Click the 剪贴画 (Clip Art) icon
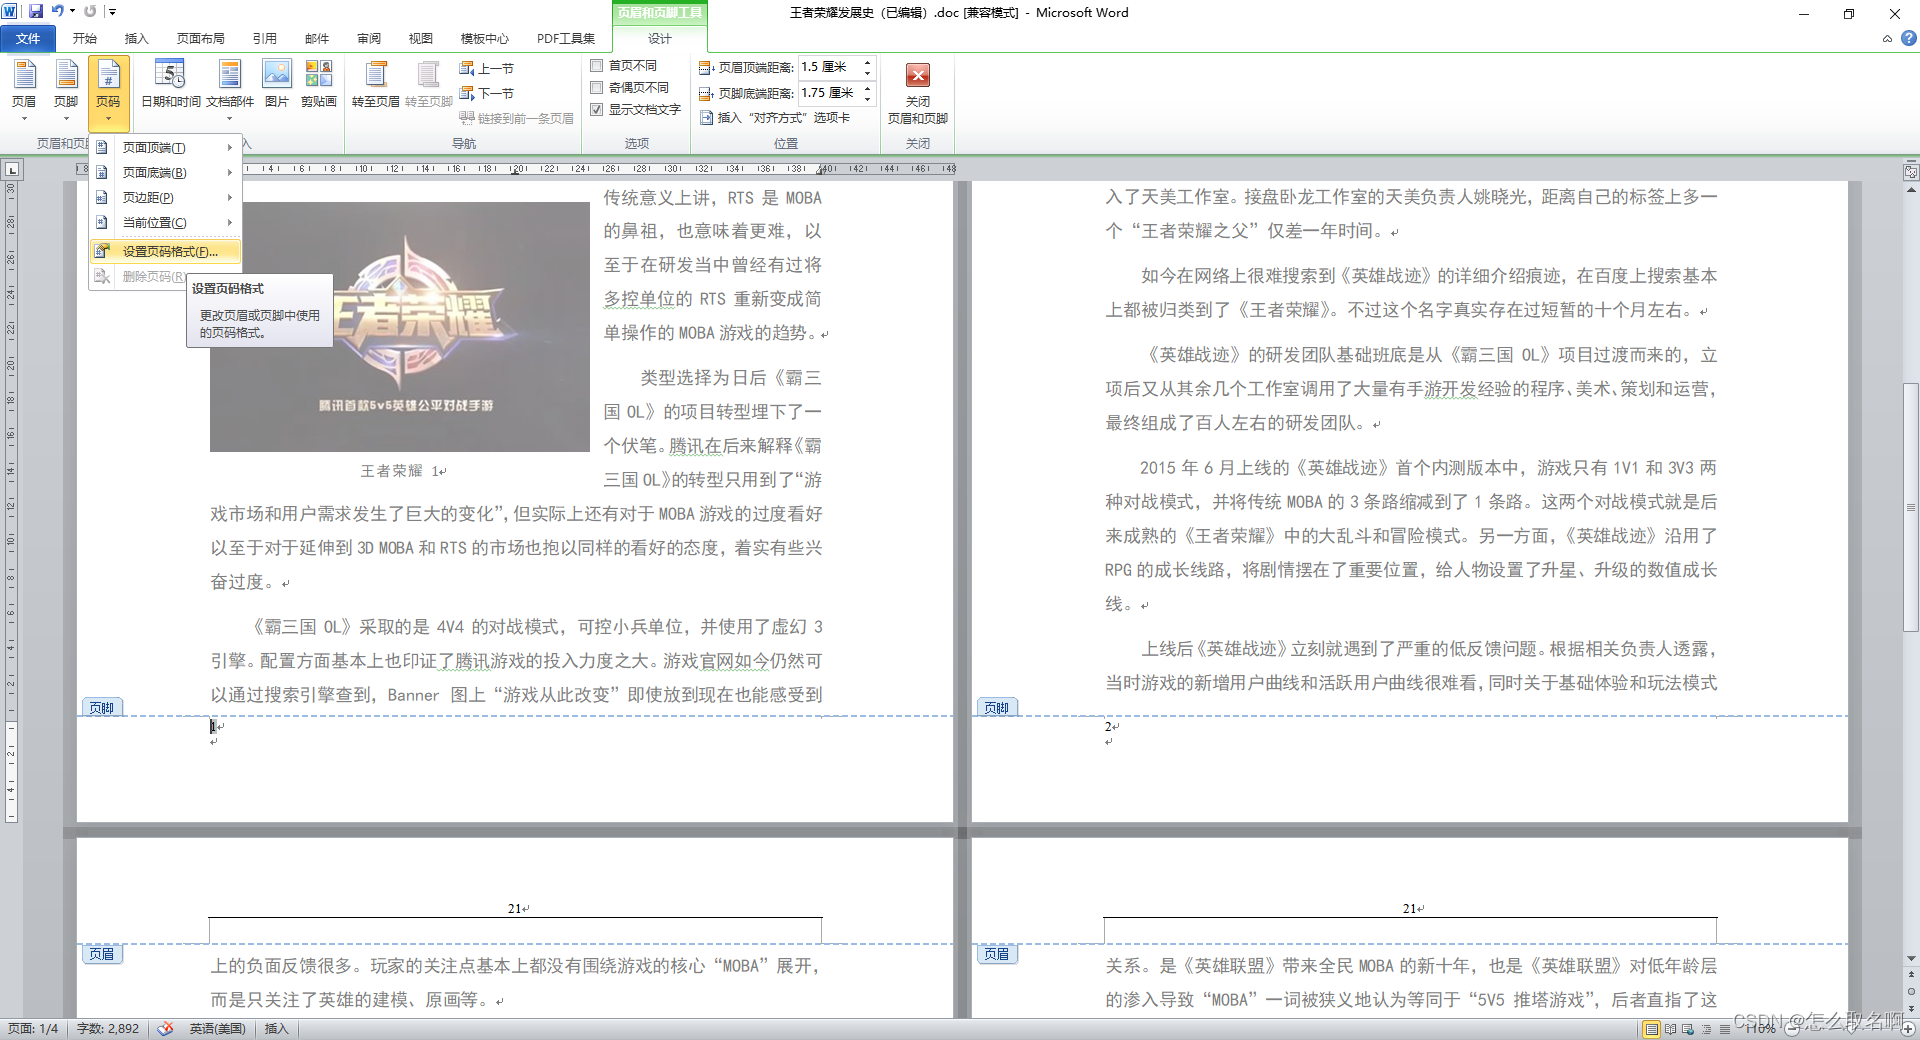This screenshot has height=1040, width=1920. click(x=319, y=84)
